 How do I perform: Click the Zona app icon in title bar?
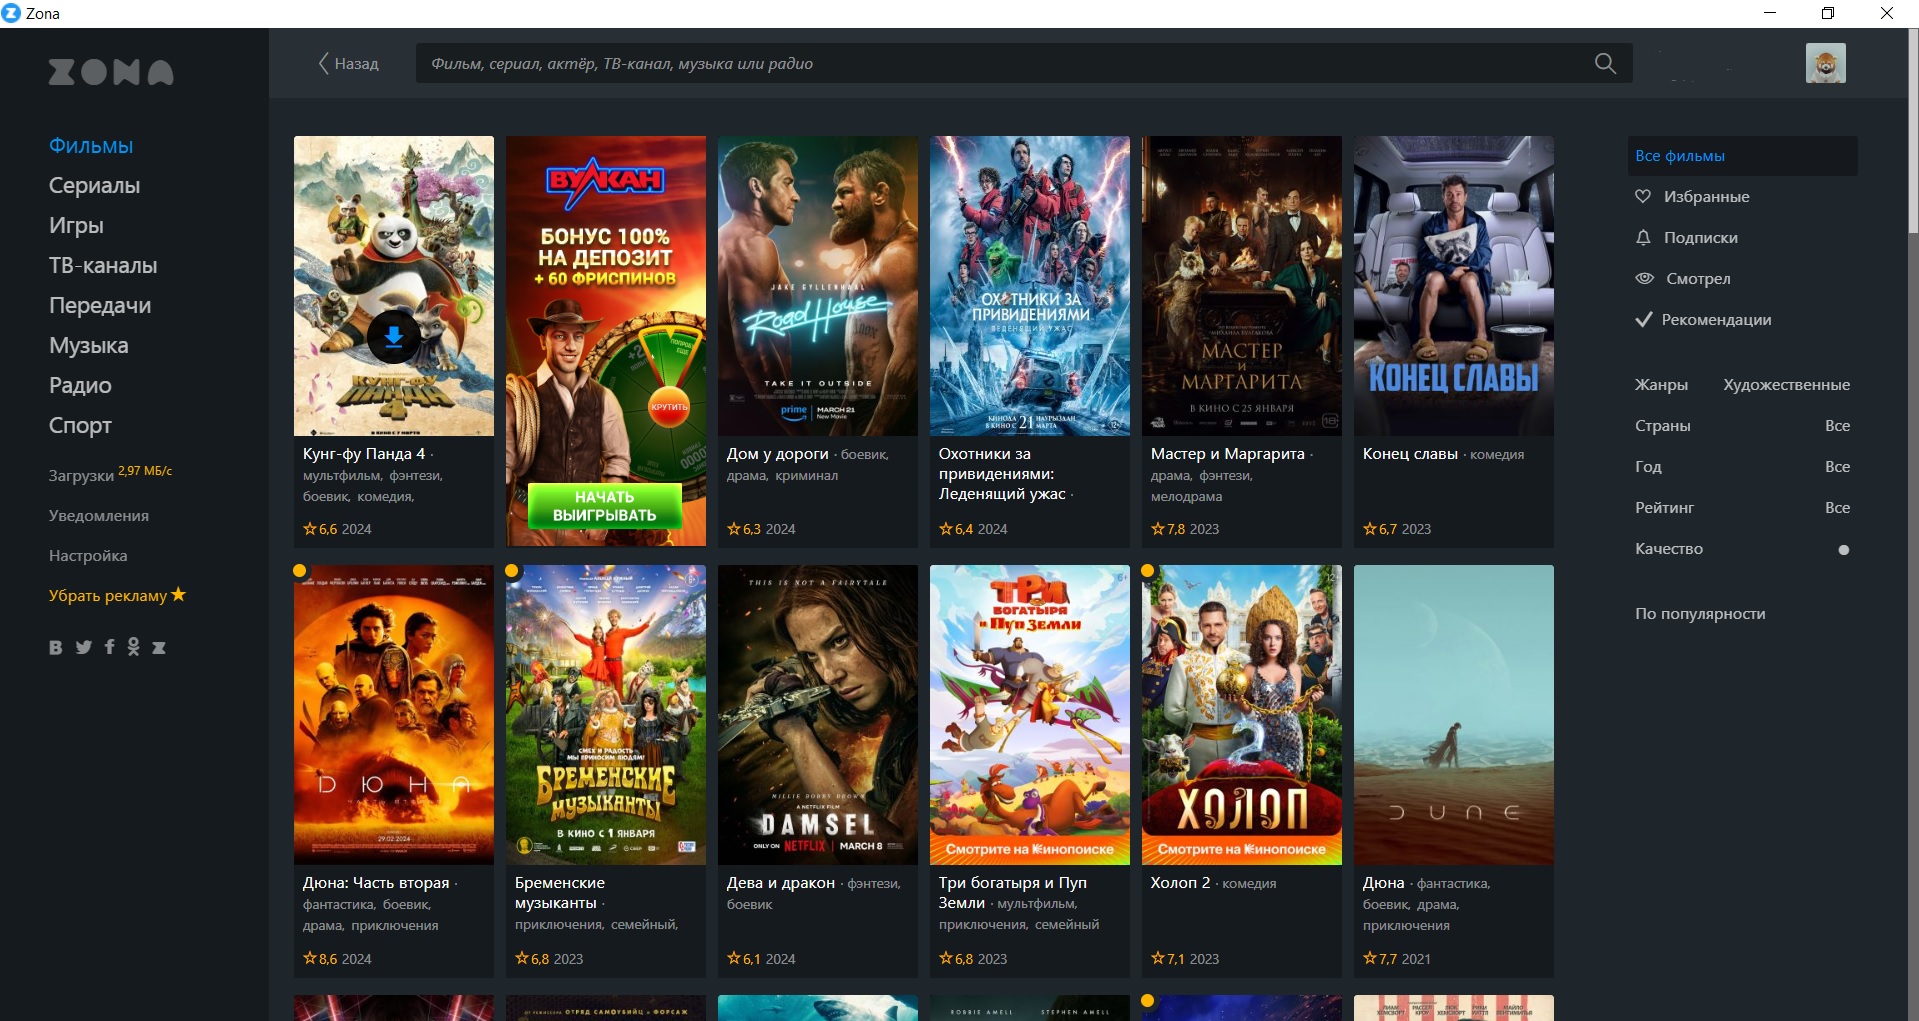coord(11,13)
